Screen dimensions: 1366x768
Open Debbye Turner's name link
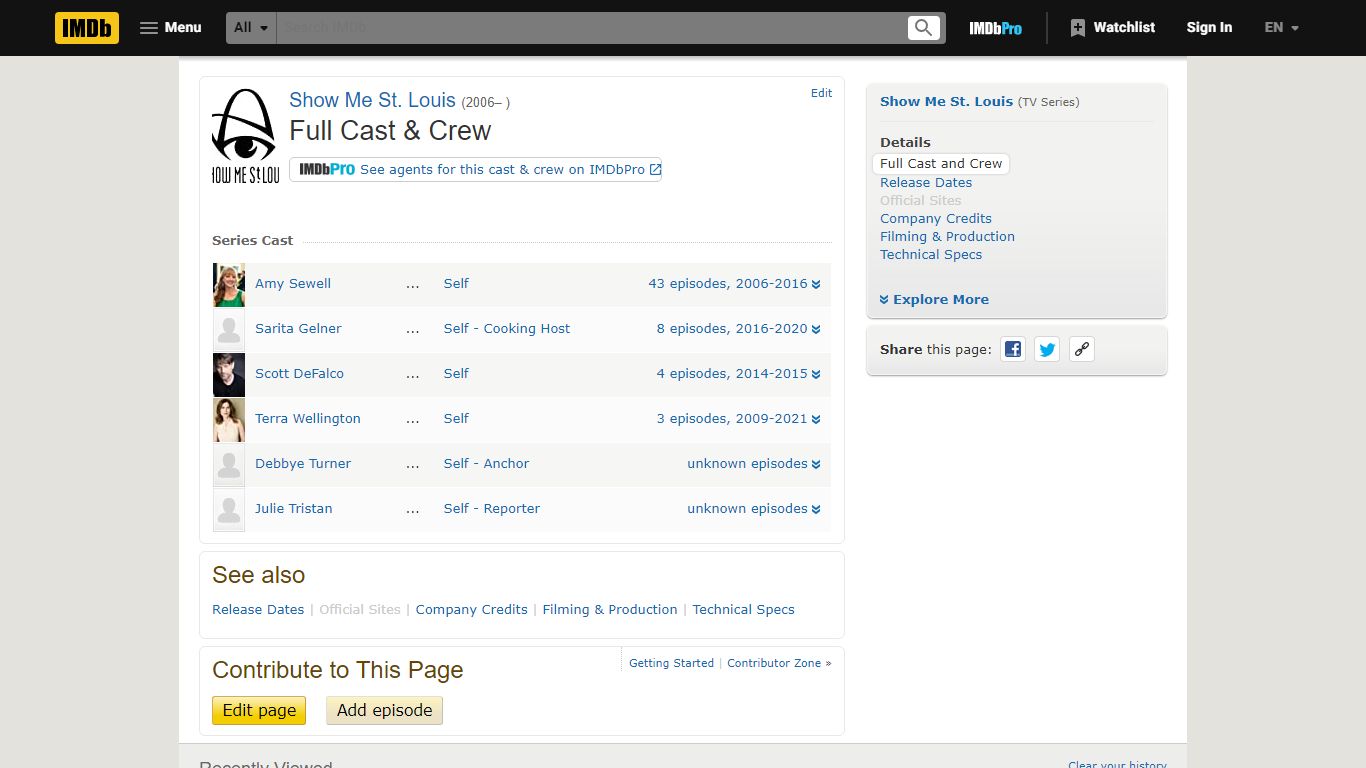[x=303, y=464]
